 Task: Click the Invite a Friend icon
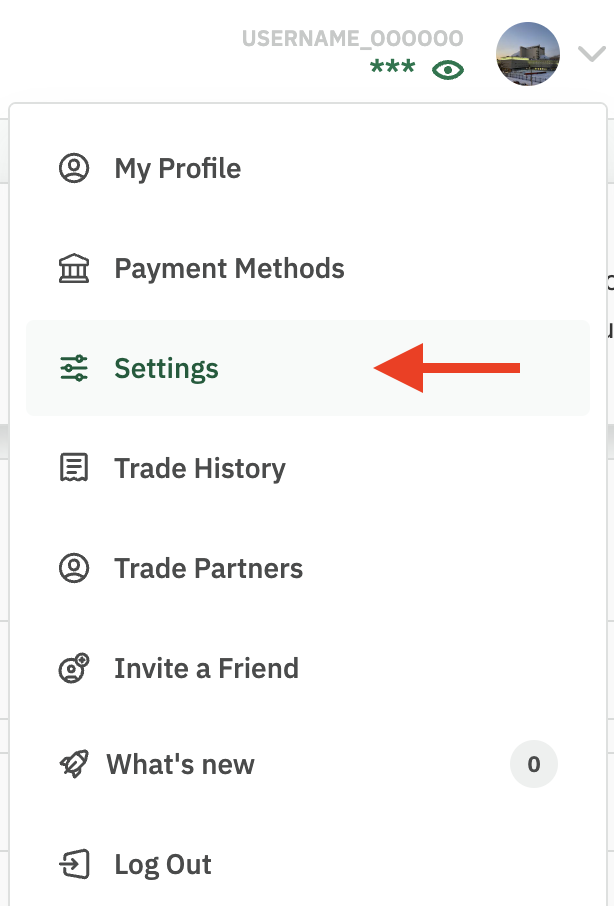tap(74, 668)
